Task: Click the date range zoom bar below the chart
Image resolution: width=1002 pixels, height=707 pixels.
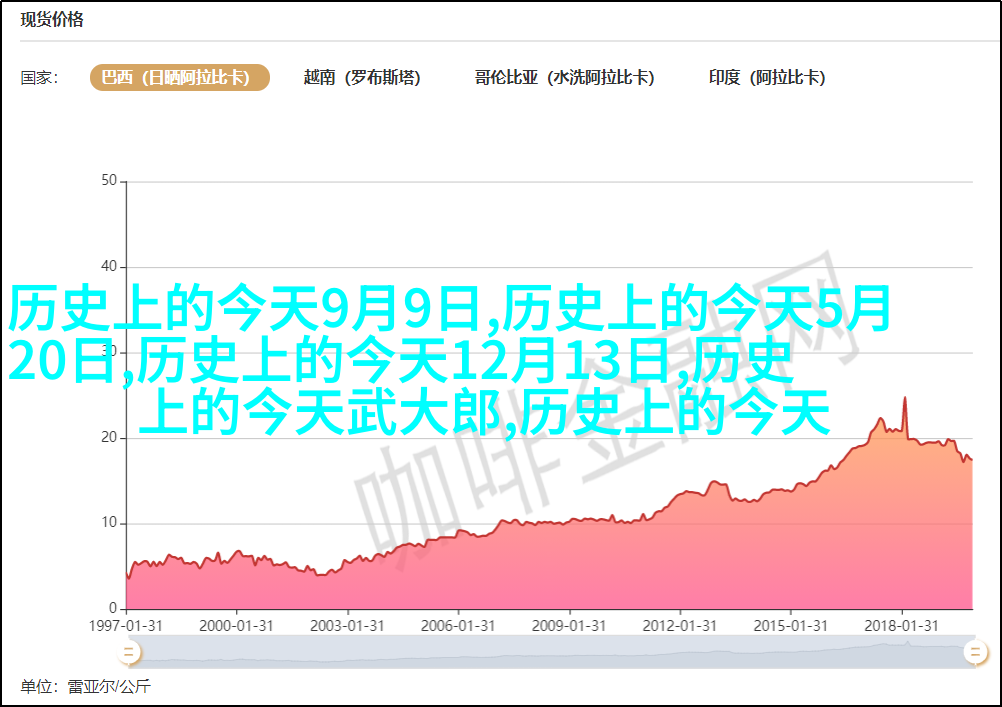Action: coord(551,653)
